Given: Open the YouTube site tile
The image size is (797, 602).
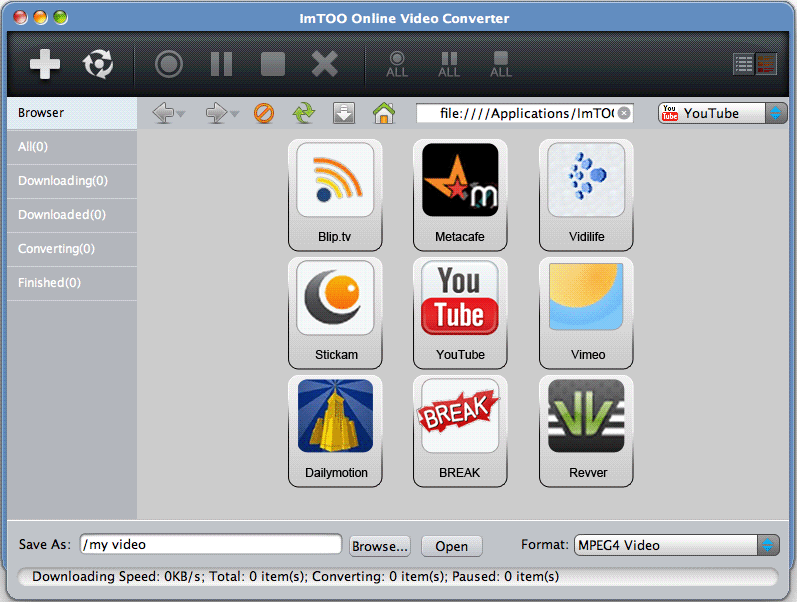Looking at the screenshot, I should [x=460, y=313].
